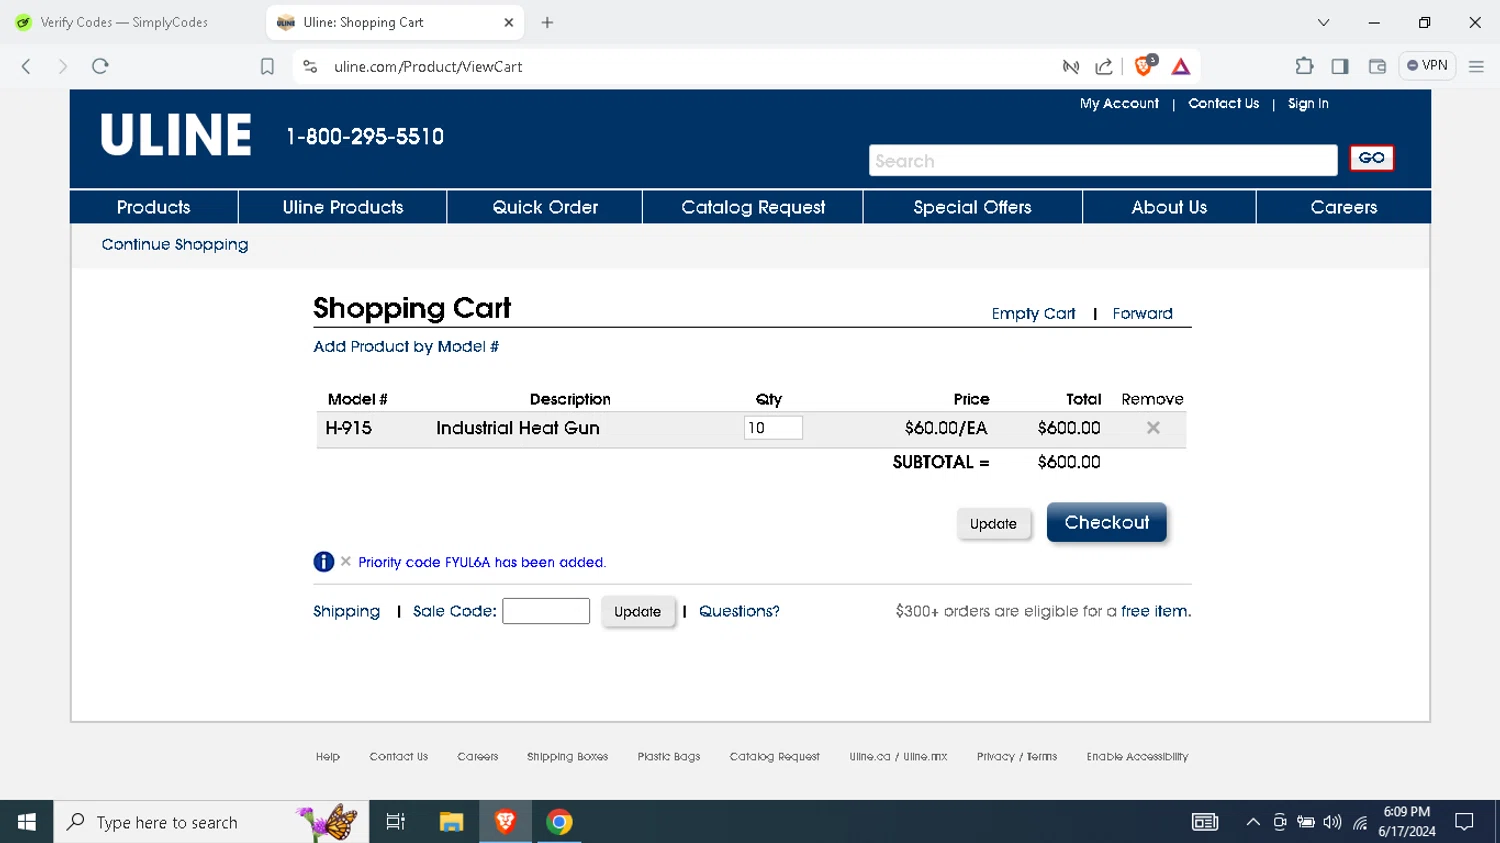Click the Shipping link

click(x=346, y=611)
